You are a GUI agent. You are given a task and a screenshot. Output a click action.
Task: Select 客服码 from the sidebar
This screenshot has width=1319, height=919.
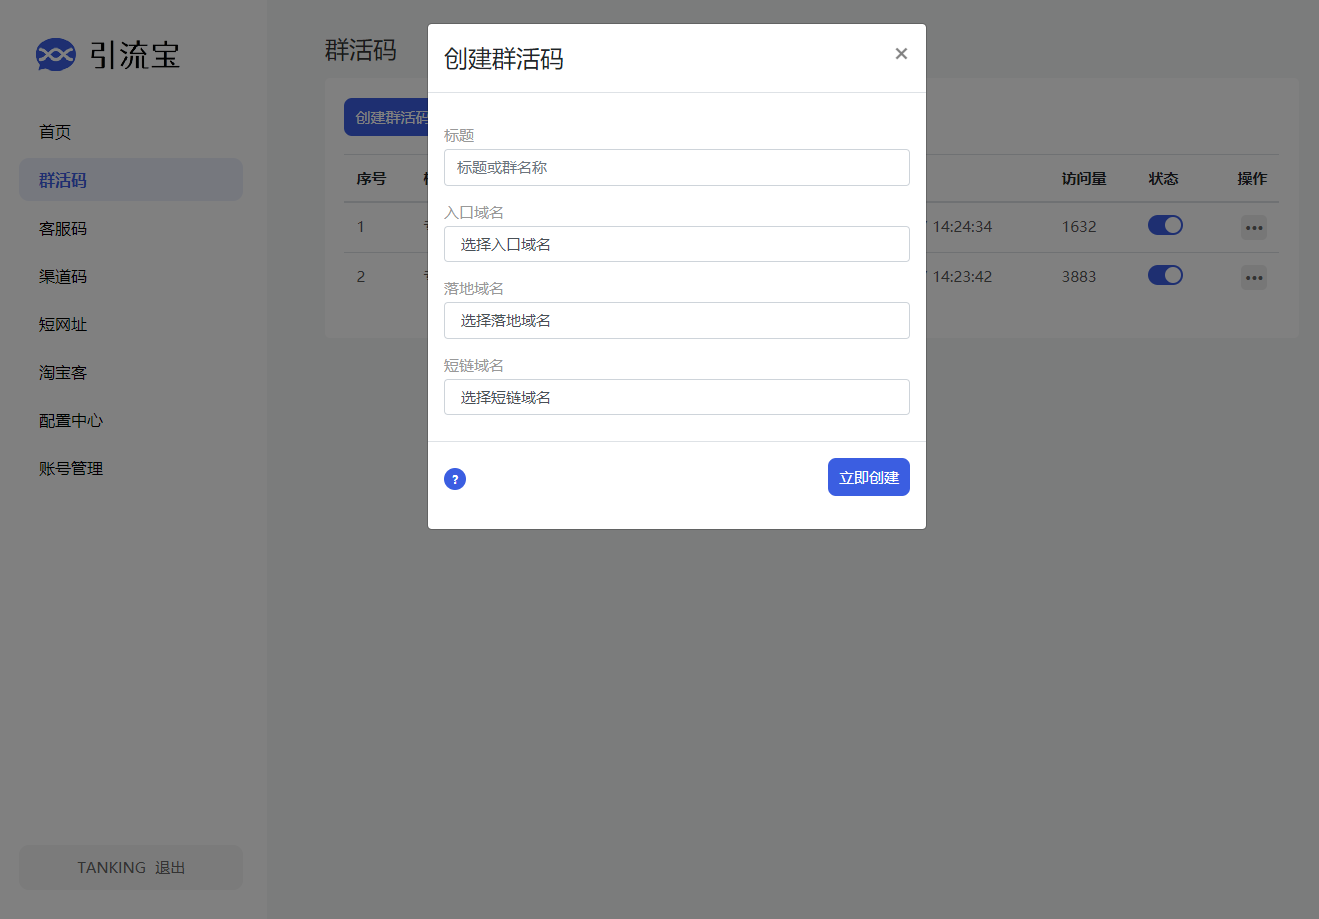pyautogui.click(x=62, y=228)
